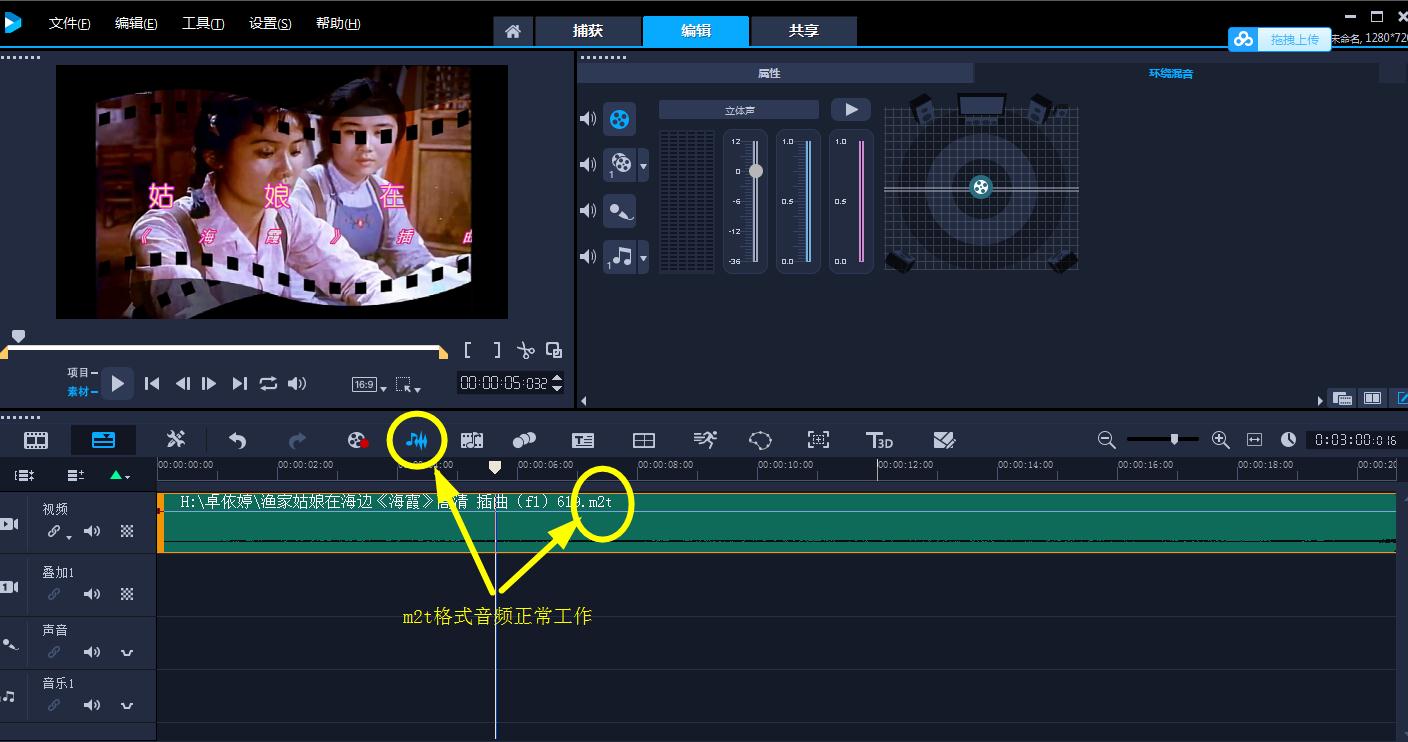The width and height of the screenshot is (1408, 742).
Task: Click the timeline zoom slider
Action: tap(1174, 439)
